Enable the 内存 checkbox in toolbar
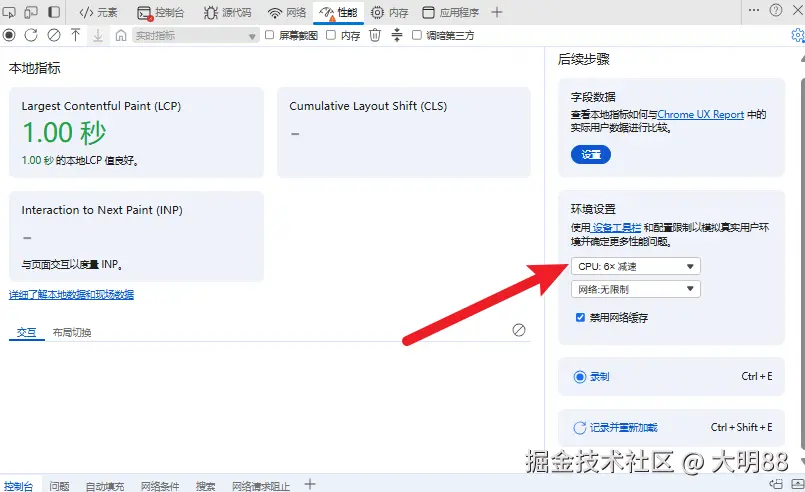The height and width of the screenshot is (492, 805). point(331,35)
